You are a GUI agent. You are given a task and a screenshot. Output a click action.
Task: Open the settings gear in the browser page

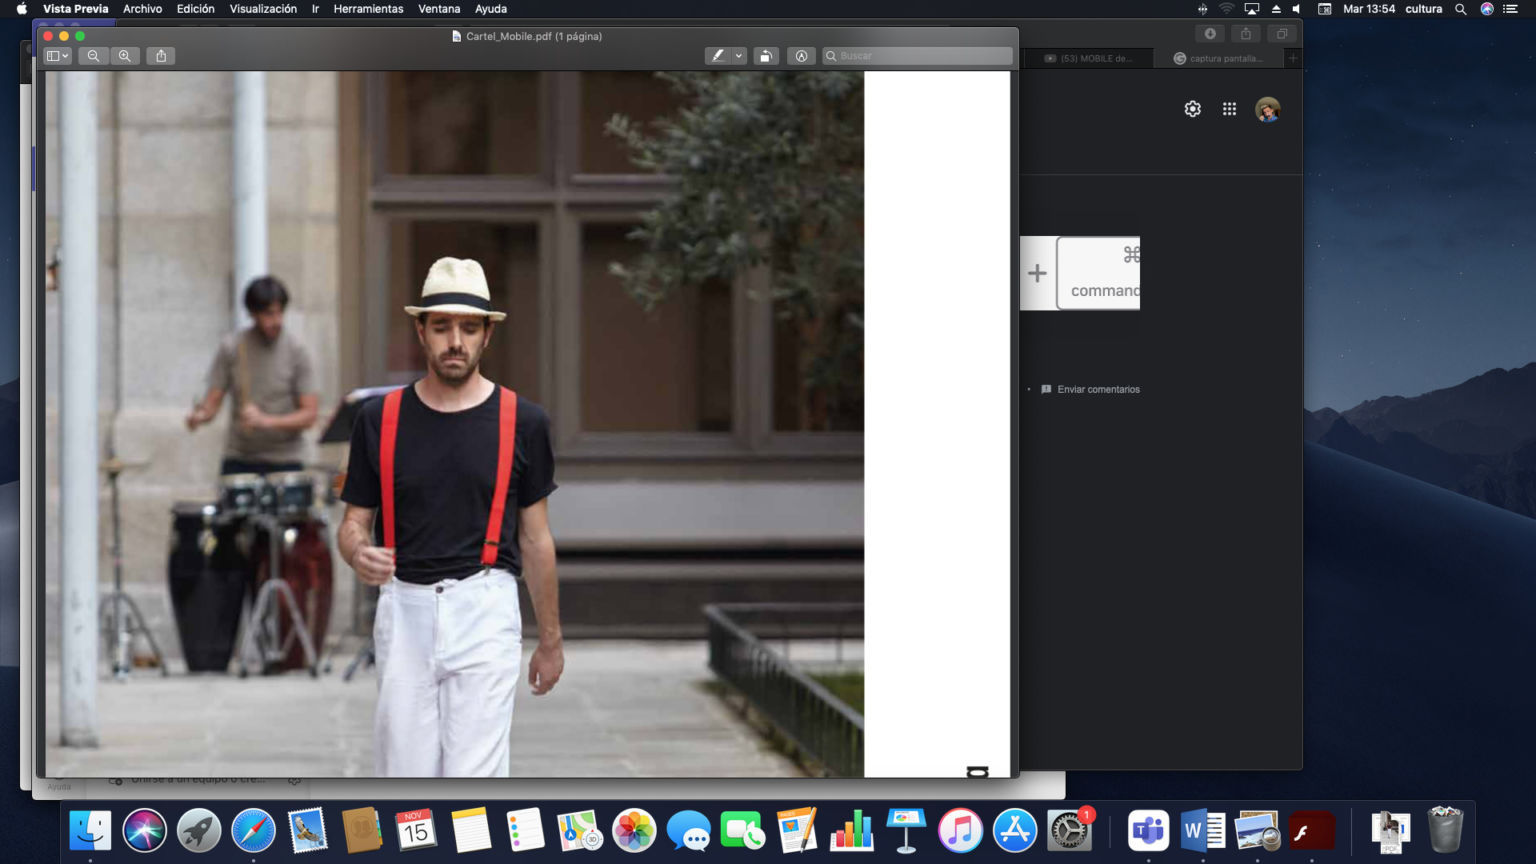click(x=1192, y=109)
